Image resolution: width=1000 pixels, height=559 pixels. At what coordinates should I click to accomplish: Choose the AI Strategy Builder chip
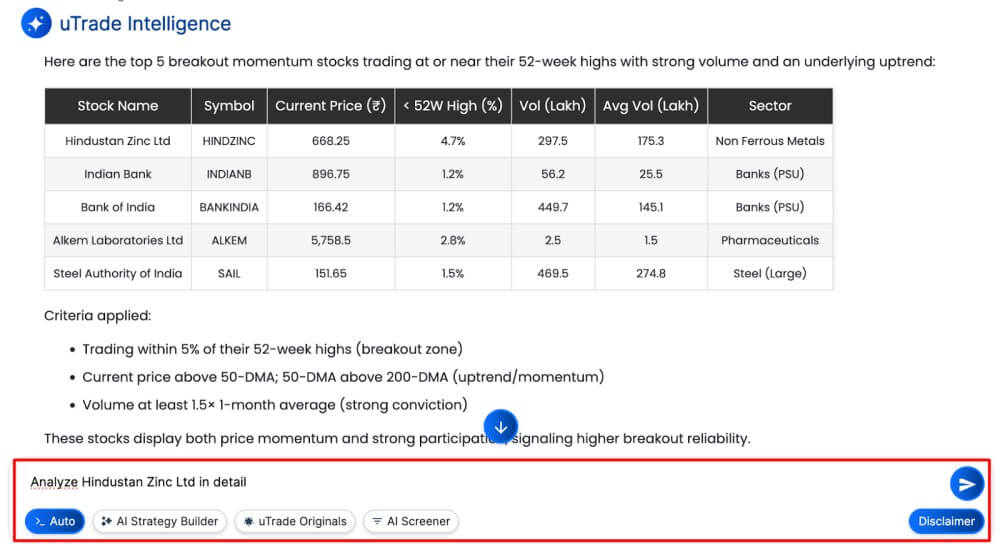point(159,521)
